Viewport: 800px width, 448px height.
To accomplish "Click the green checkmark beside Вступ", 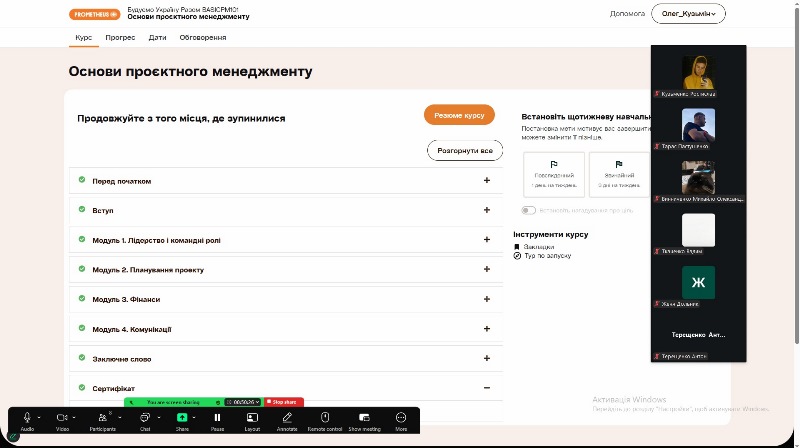I will (x=82, y=209).
